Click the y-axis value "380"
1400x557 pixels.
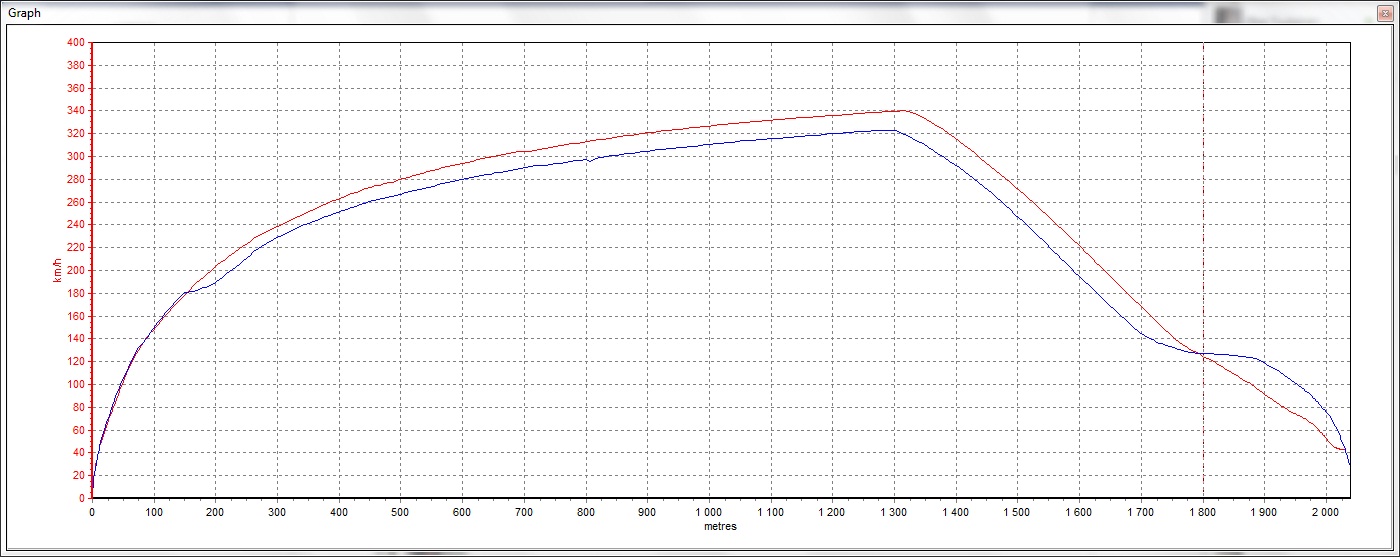click(76, 65)
